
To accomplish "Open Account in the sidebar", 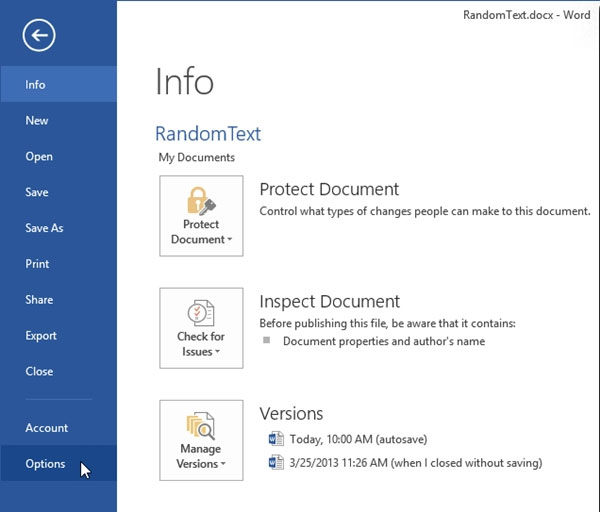I will 59,427.
